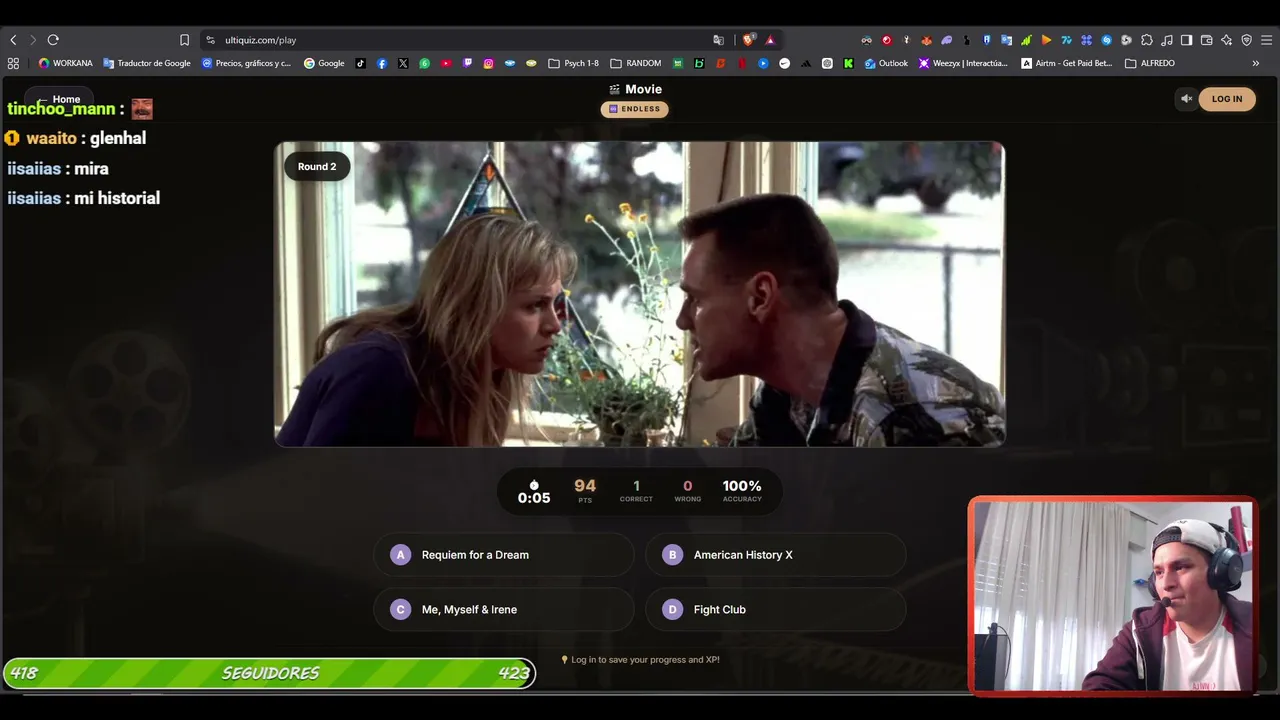Image resolution: width=1280 pixels, height=720 pixels.
Task: Open the Google bookmark
Action: click(x=324, y=63)
